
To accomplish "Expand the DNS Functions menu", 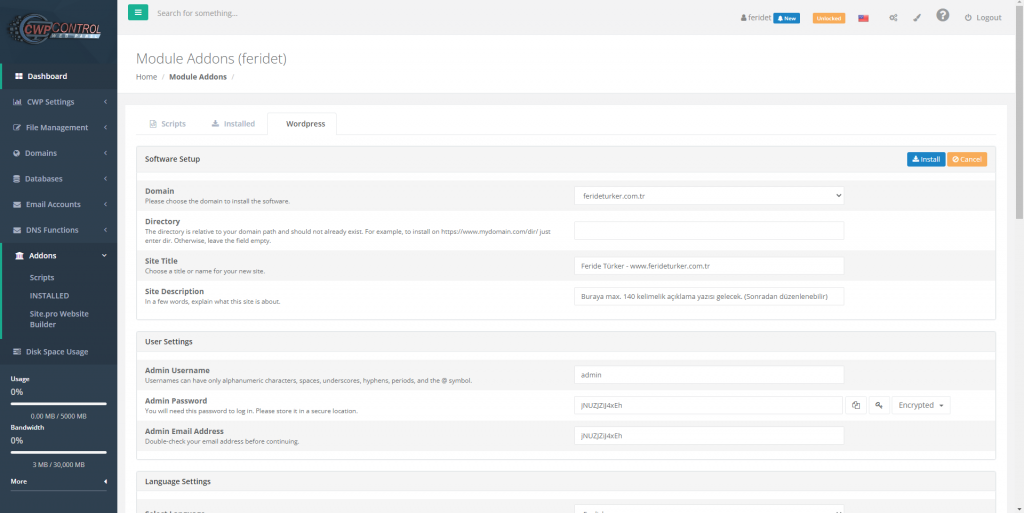I will coord(59,230).
